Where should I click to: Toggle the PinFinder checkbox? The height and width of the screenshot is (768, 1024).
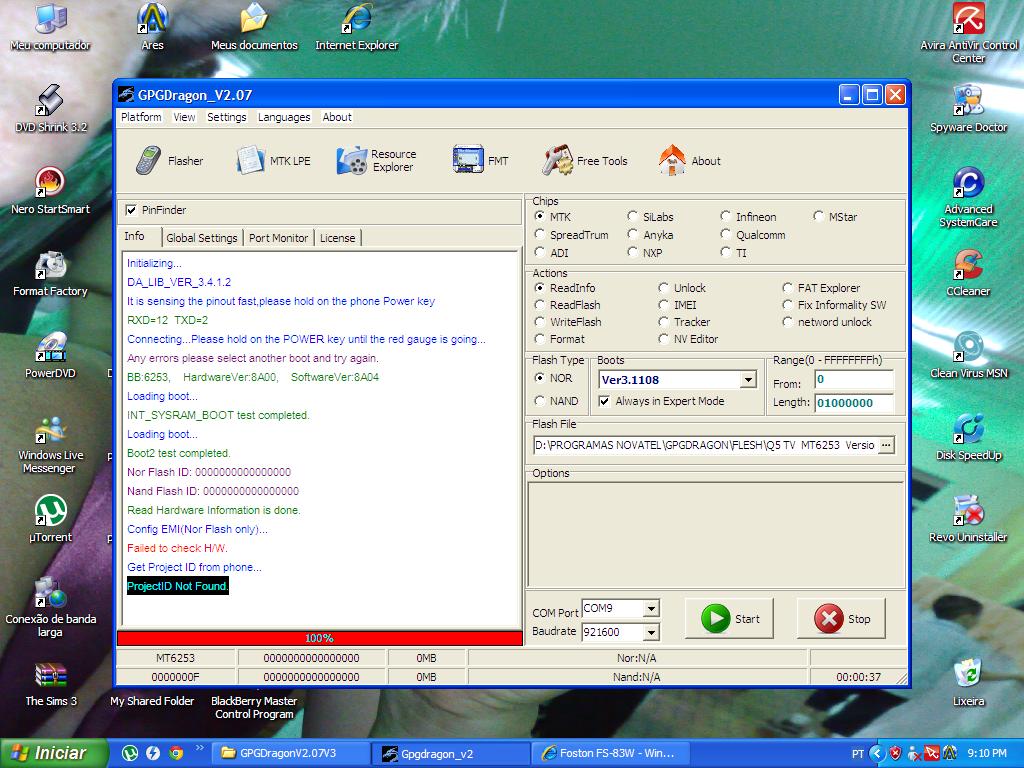pos(131,210)
